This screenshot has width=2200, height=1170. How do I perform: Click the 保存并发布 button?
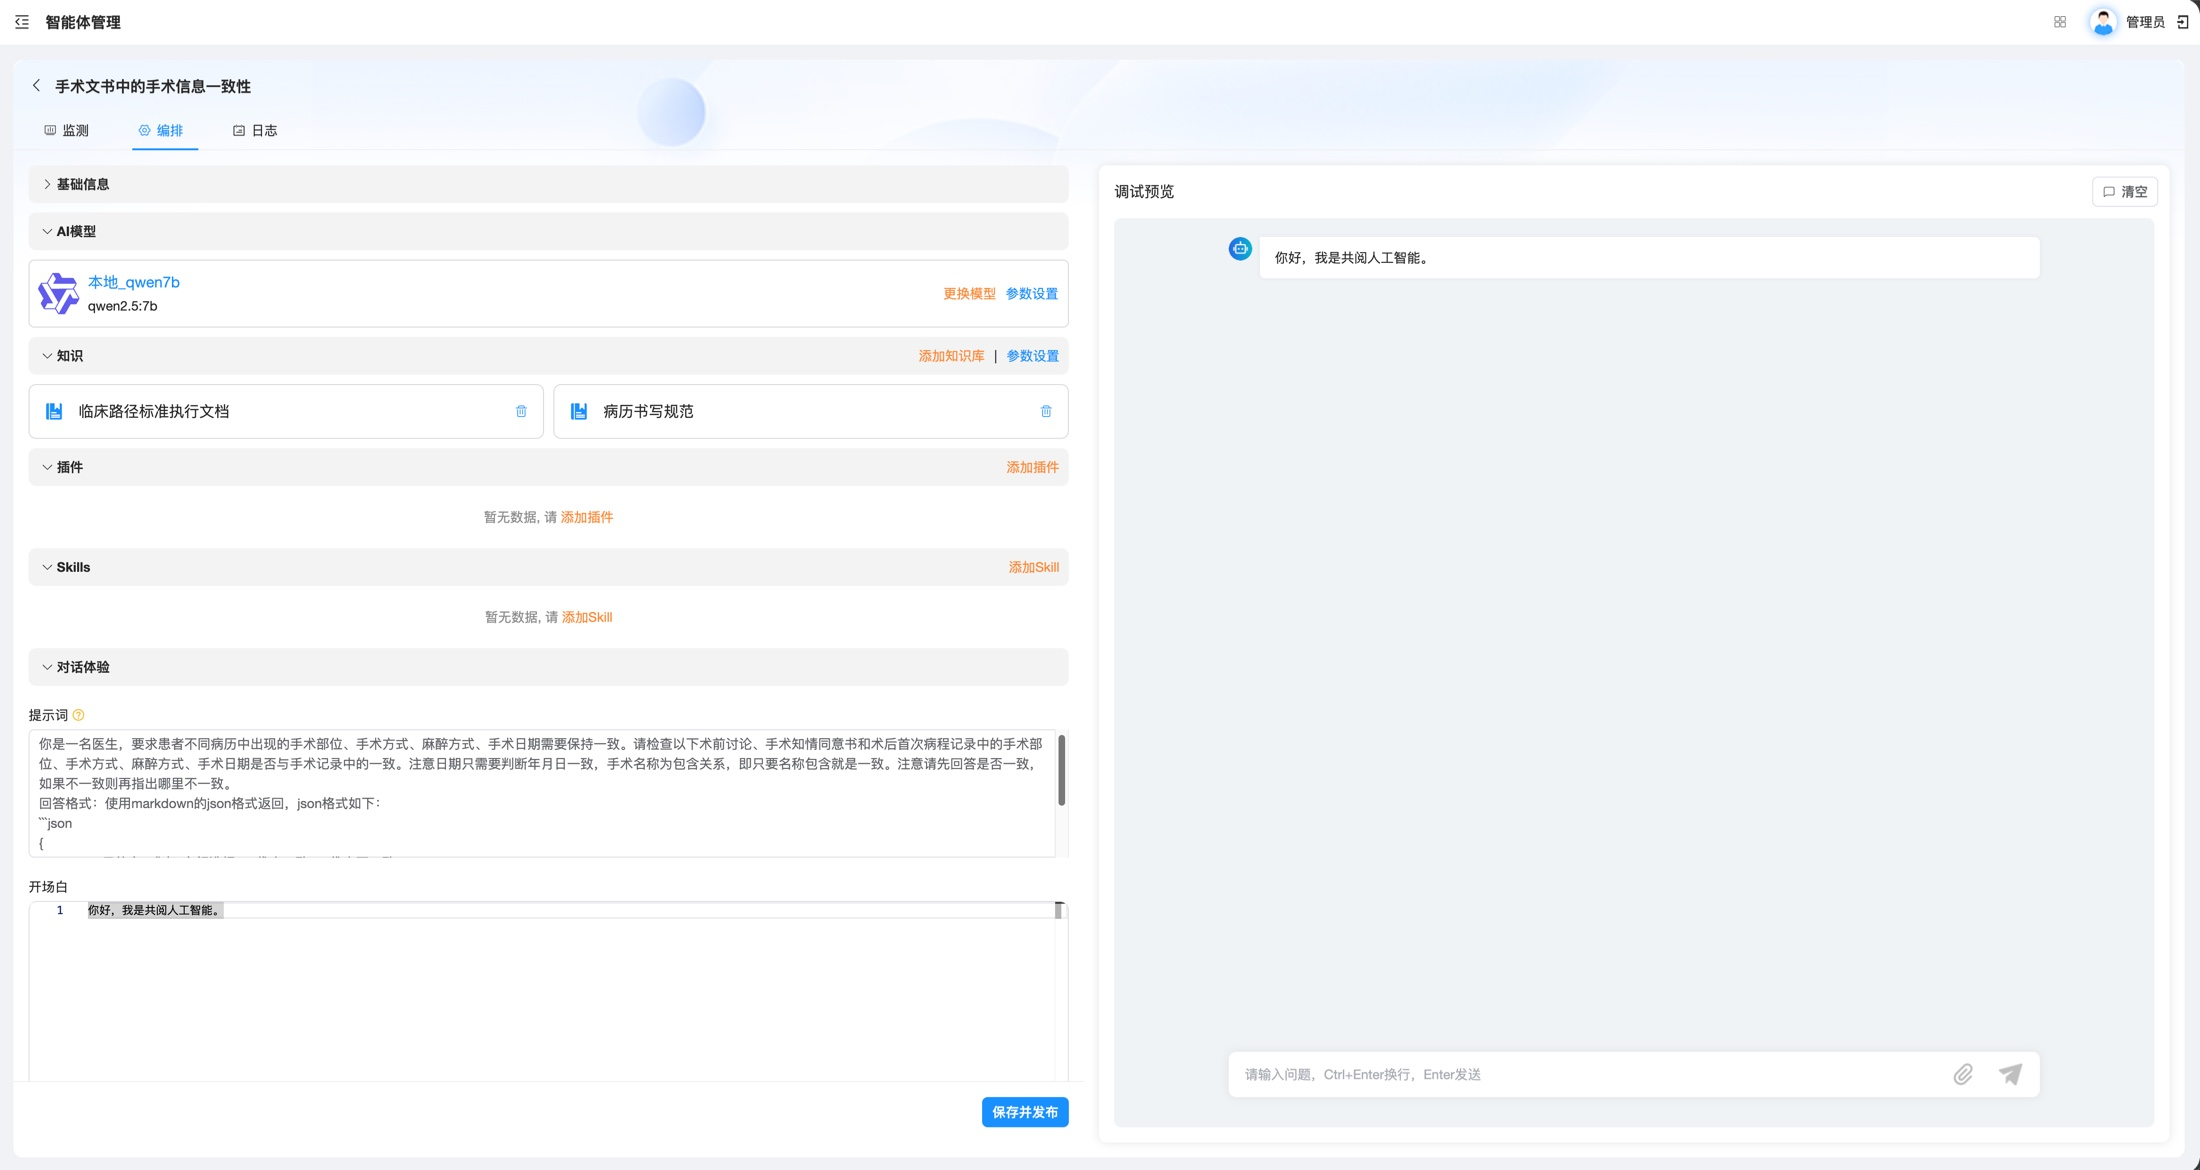pos(1025,1112)
